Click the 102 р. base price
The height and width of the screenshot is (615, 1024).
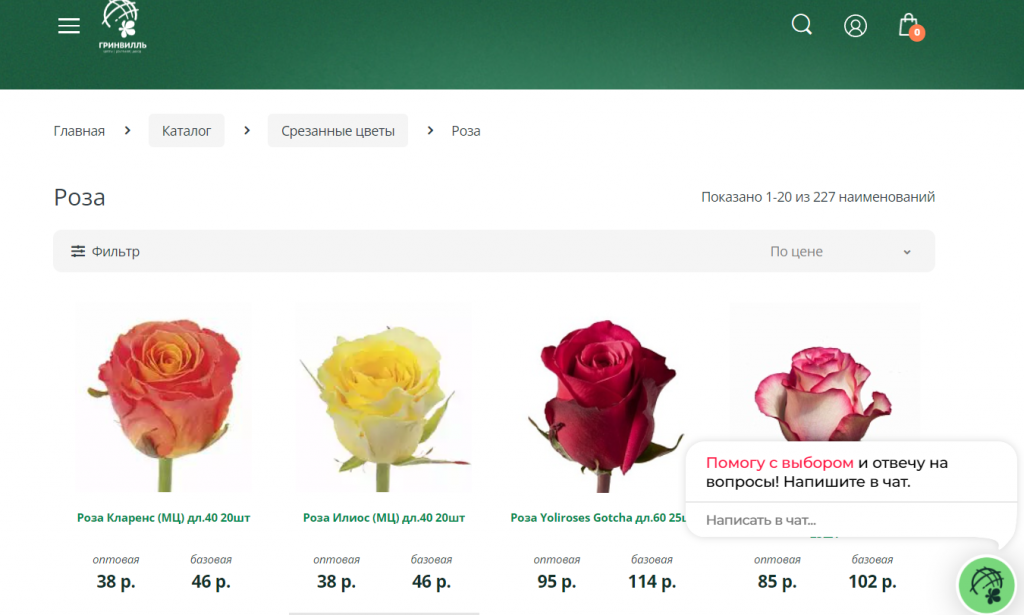[872, 581]
